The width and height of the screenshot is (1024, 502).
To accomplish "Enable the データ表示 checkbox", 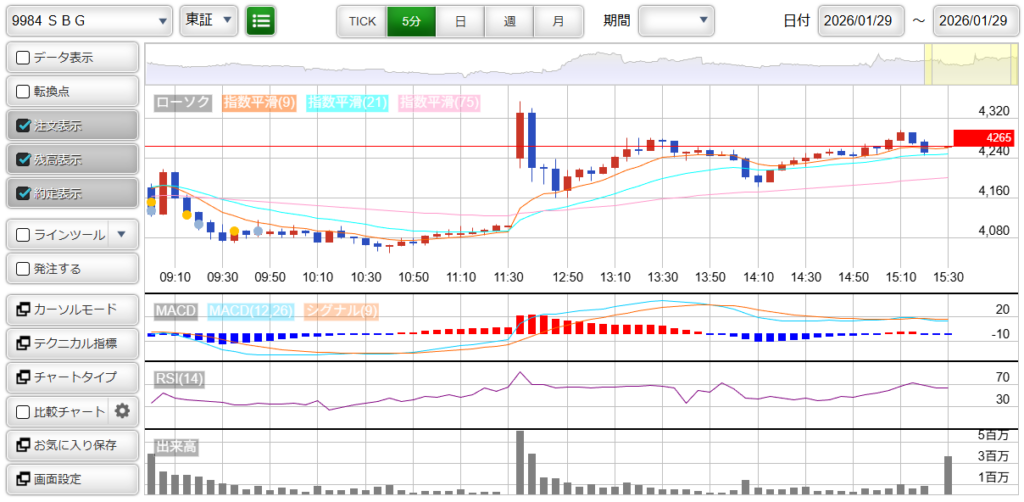I will click(x=24, y=58).
